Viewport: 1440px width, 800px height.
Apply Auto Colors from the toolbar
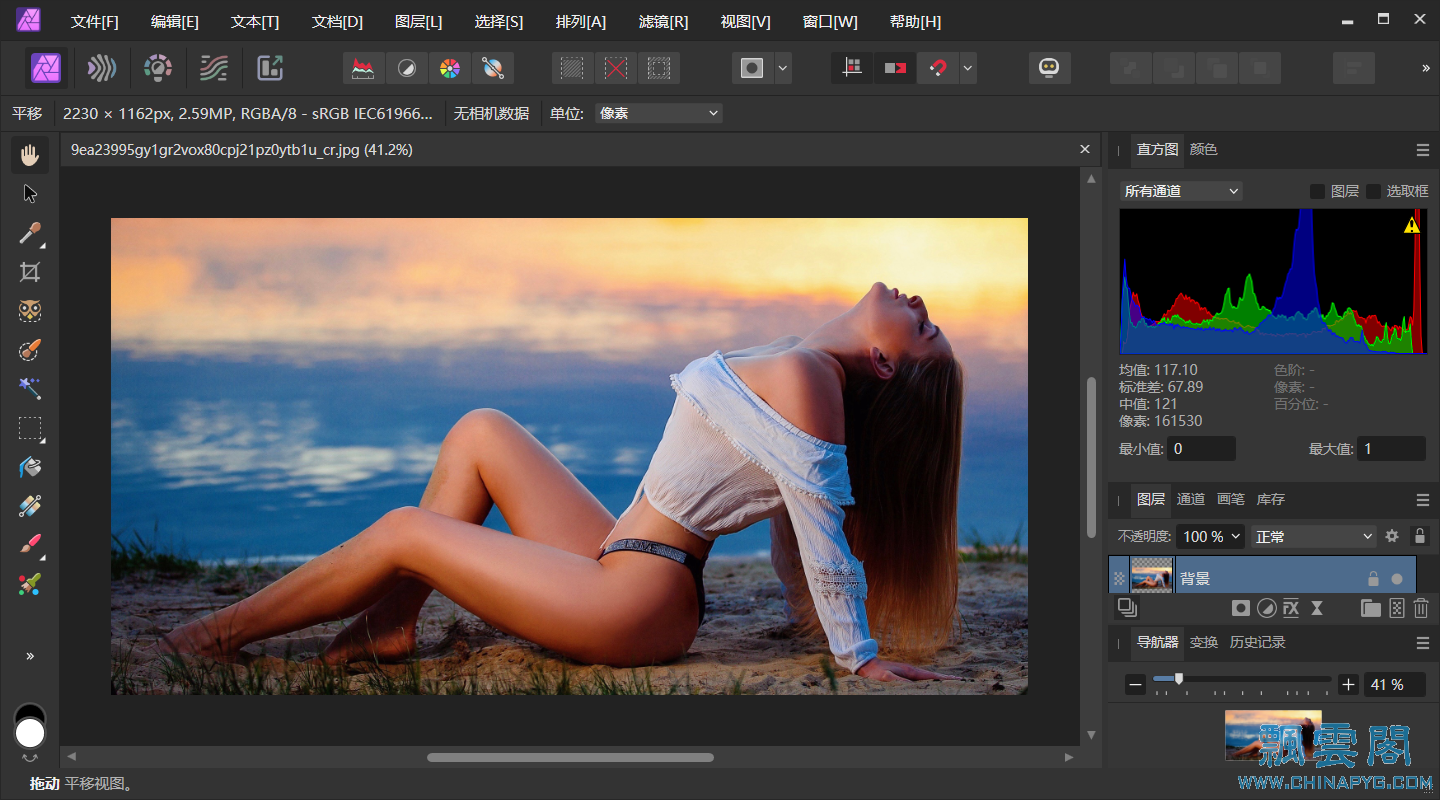(x=450, y=68)
